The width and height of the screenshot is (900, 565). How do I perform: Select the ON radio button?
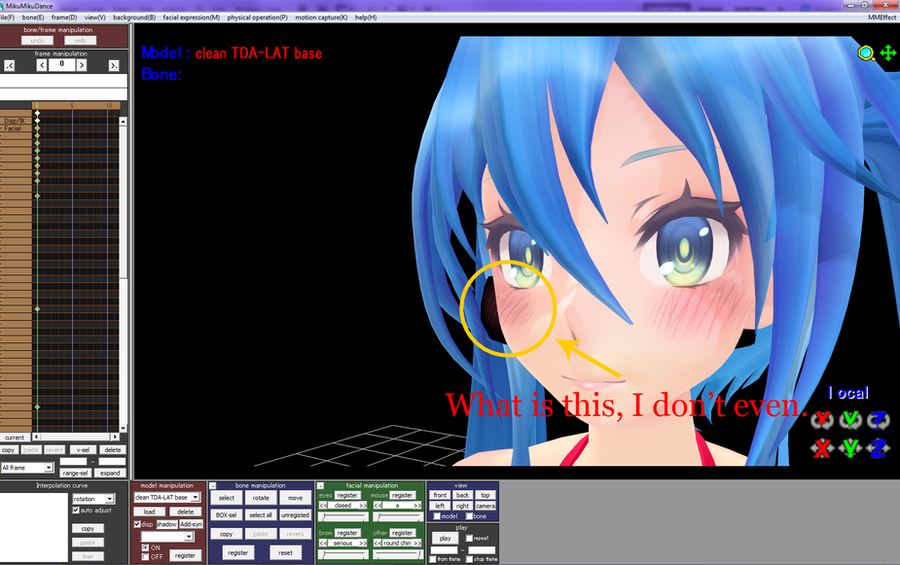pyautogui.click(x=145, y=548)
